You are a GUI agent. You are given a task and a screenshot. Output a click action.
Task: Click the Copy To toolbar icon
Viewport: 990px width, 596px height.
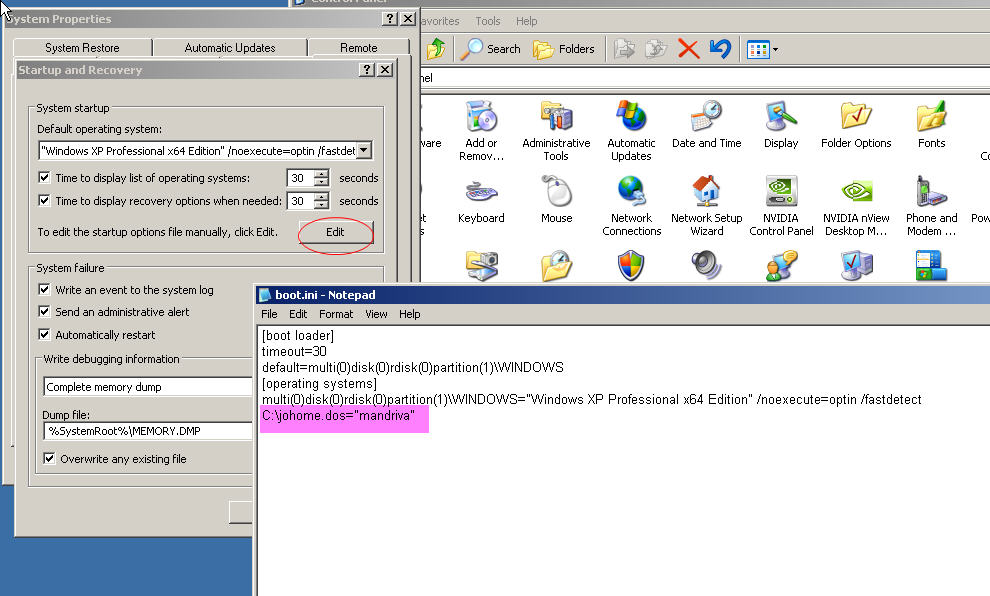tap(656, 49)
